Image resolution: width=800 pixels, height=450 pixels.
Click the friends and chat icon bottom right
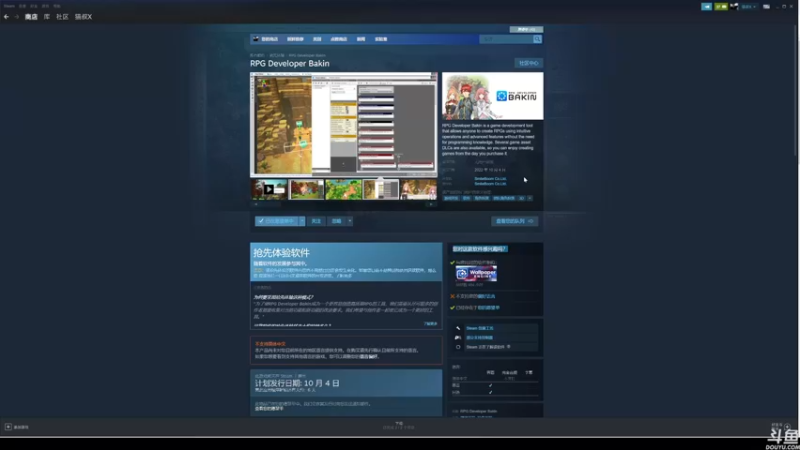(787, 426)
